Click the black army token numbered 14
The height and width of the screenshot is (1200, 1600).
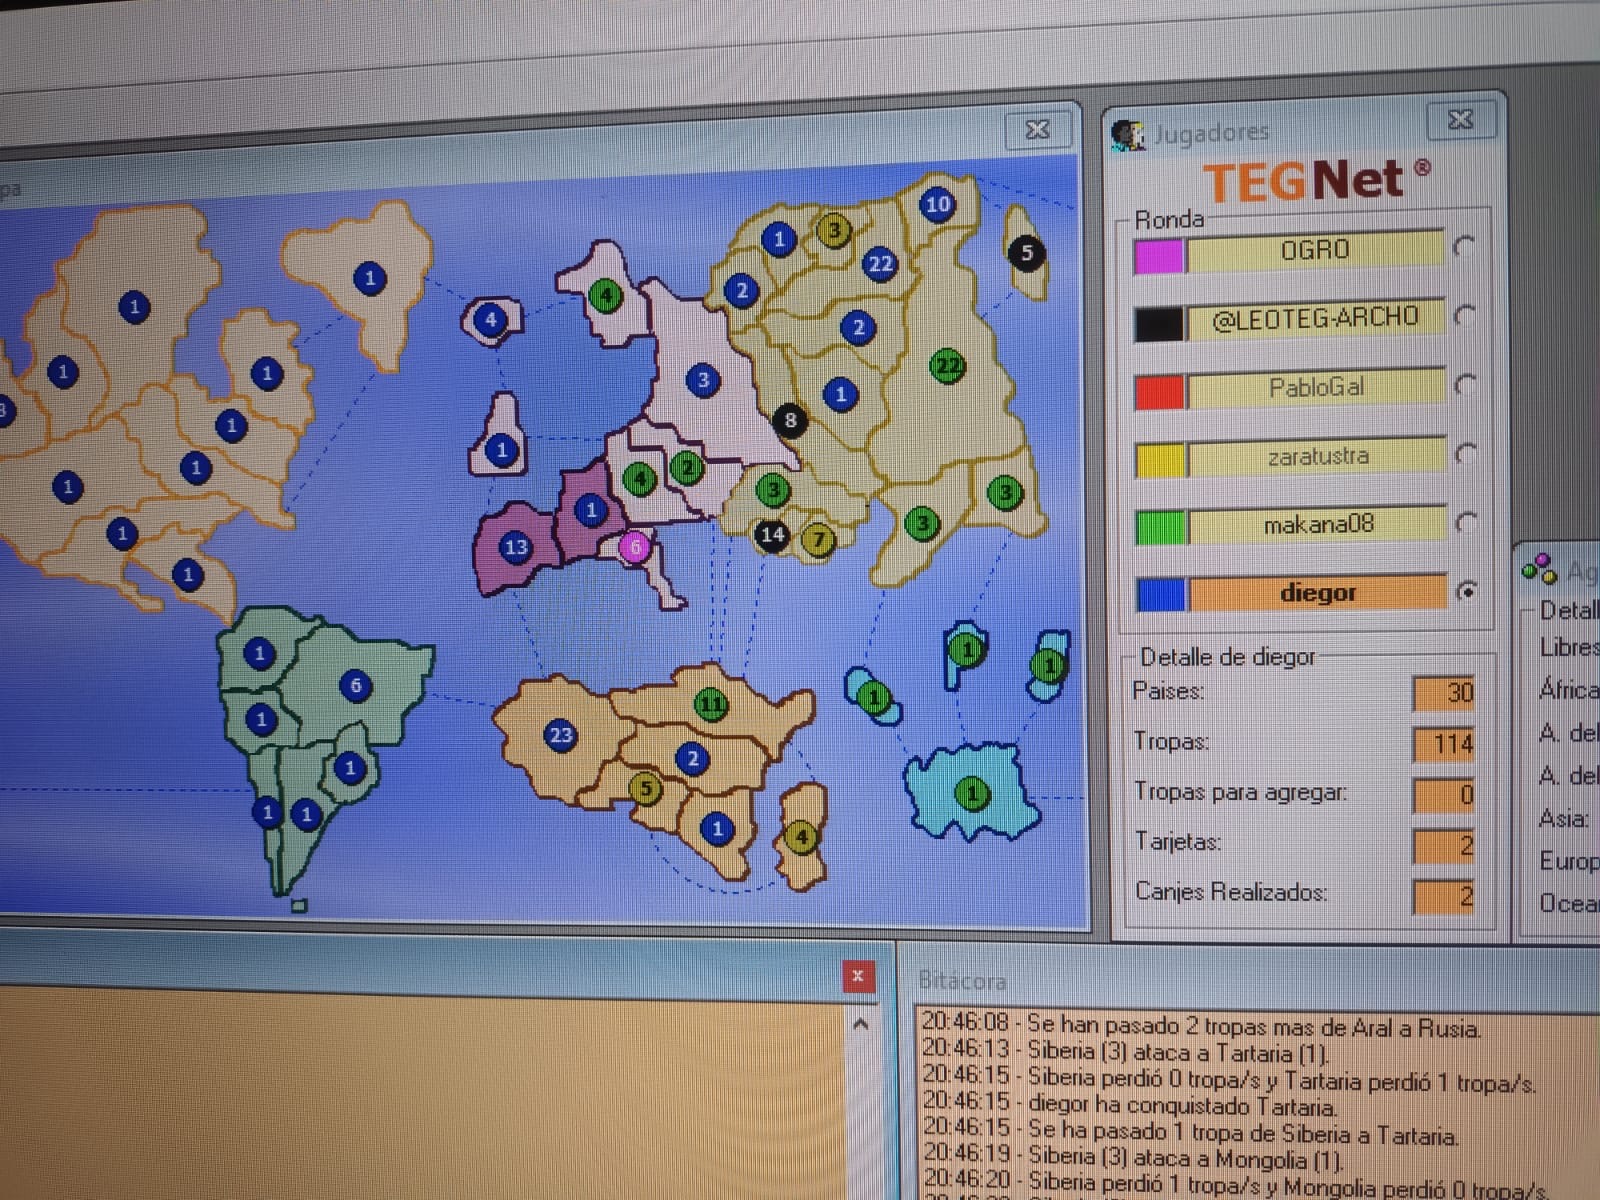tap(771, 535)
